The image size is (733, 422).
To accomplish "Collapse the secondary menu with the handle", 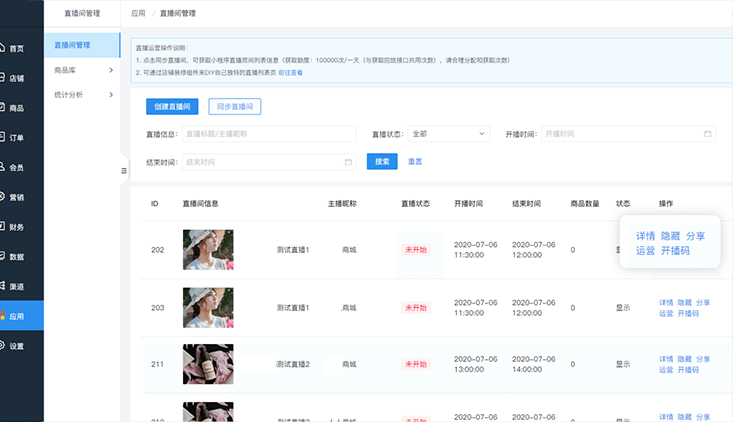I will pos(124,171).
